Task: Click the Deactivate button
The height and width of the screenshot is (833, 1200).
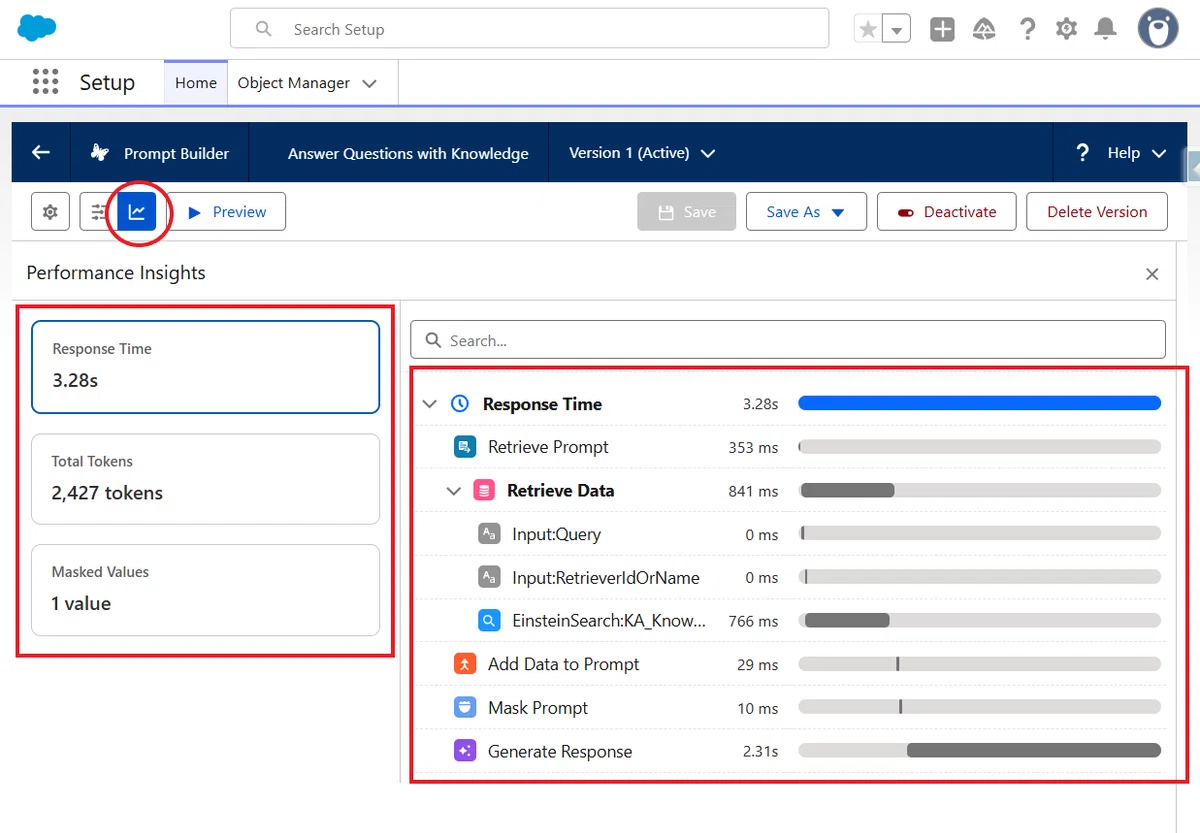Action: 947,212
